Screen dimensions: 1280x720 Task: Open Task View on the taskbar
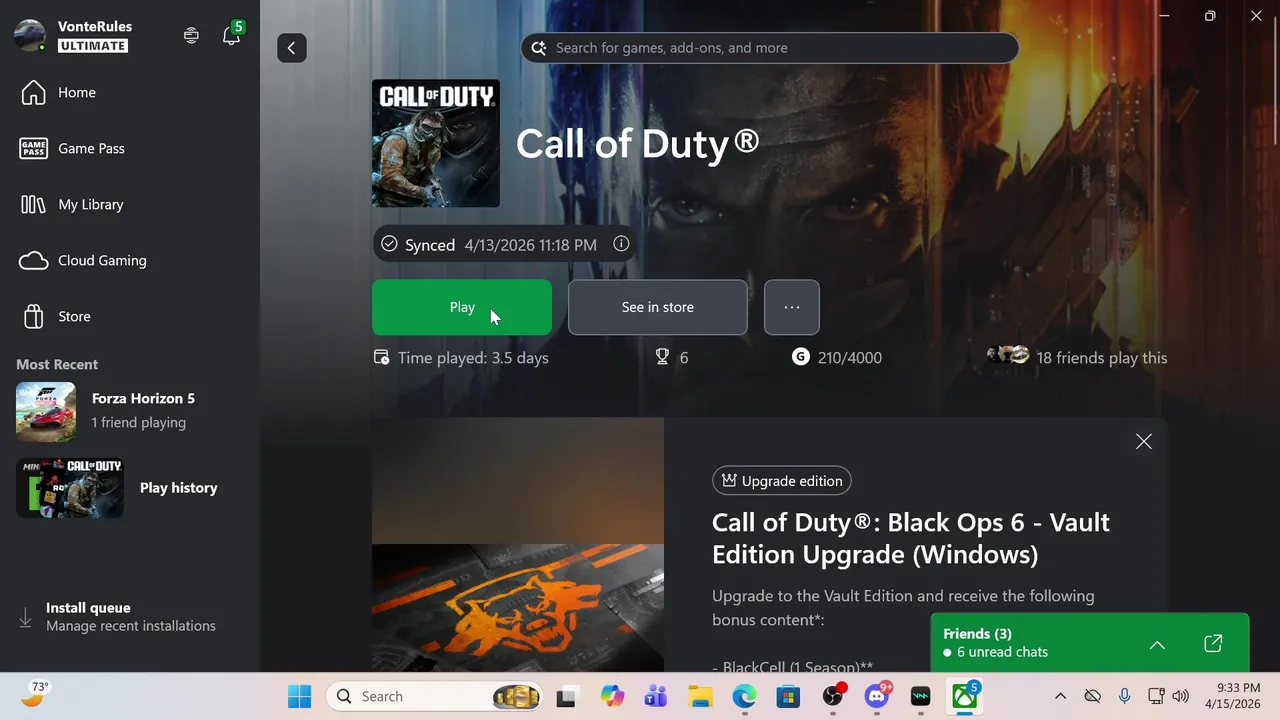[567, 697]
